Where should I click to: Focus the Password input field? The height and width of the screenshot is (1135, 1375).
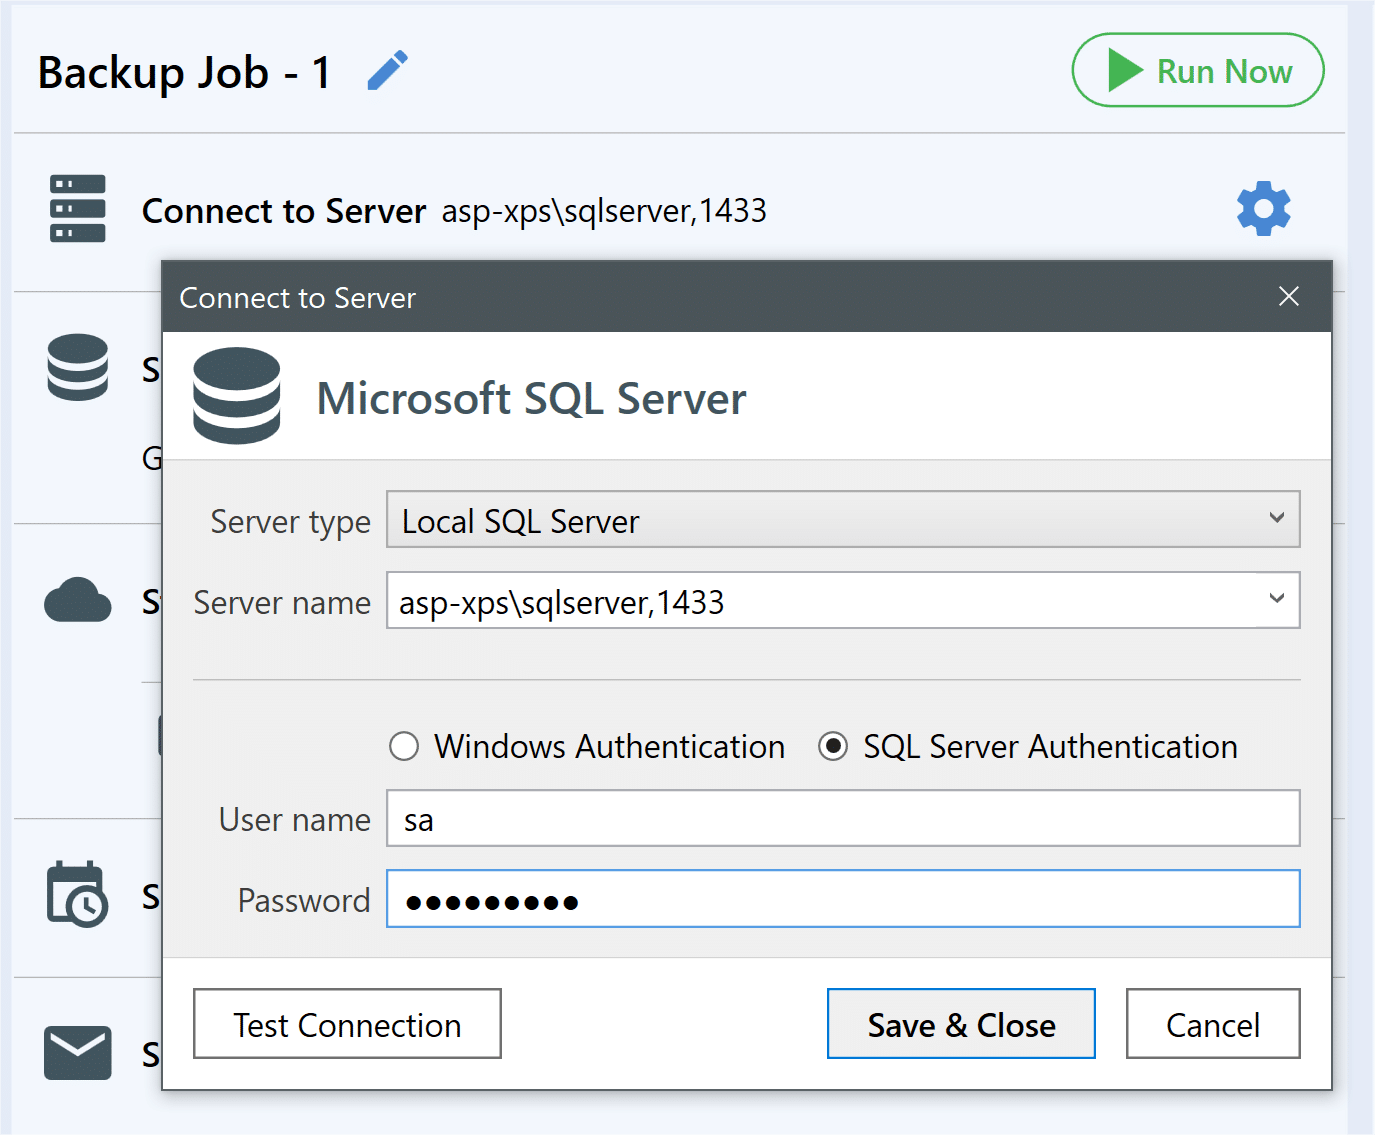tap(843, 899)
